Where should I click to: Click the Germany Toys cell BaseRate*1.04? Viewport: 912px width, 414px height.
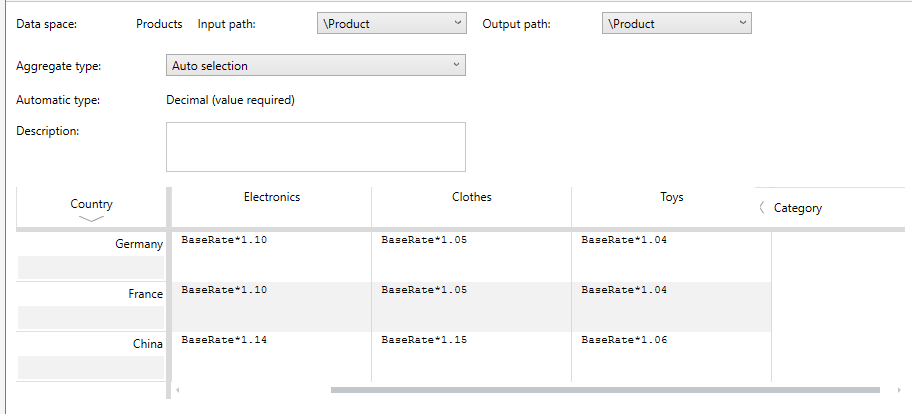[672, 257]
